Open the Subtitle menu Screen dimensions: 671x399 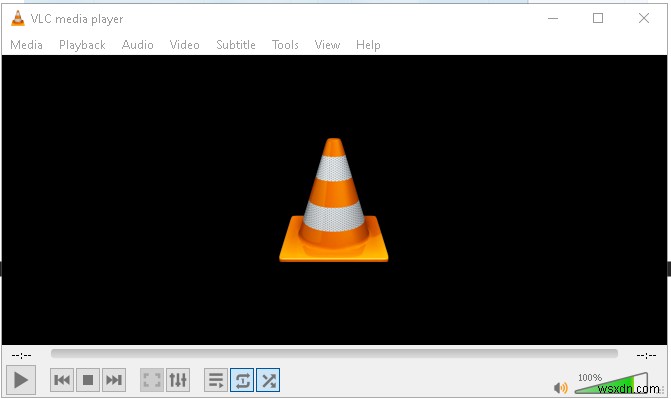click(236, 45)
